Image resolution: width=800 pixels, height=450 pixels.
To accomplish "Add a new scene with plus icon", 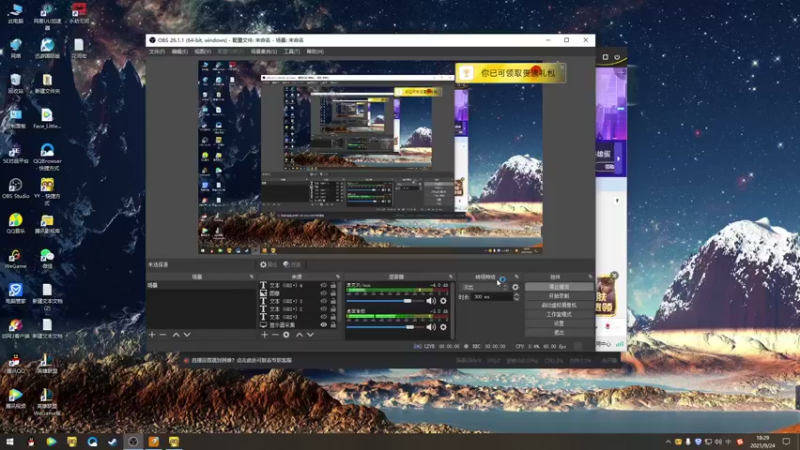I will (x=152, y=335).
